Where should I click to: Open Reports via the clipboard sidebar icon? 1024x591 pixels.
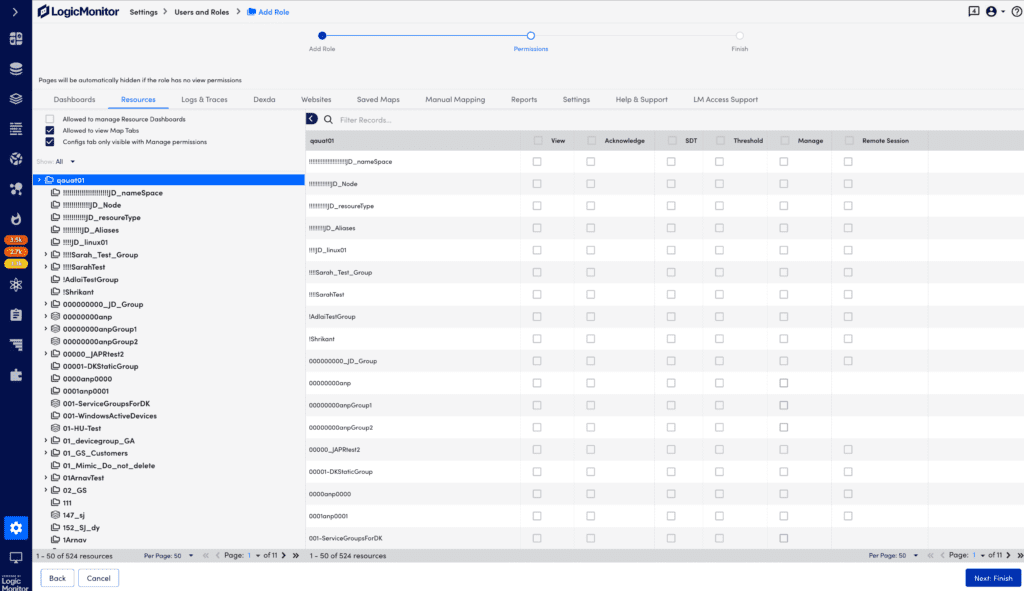16,315
